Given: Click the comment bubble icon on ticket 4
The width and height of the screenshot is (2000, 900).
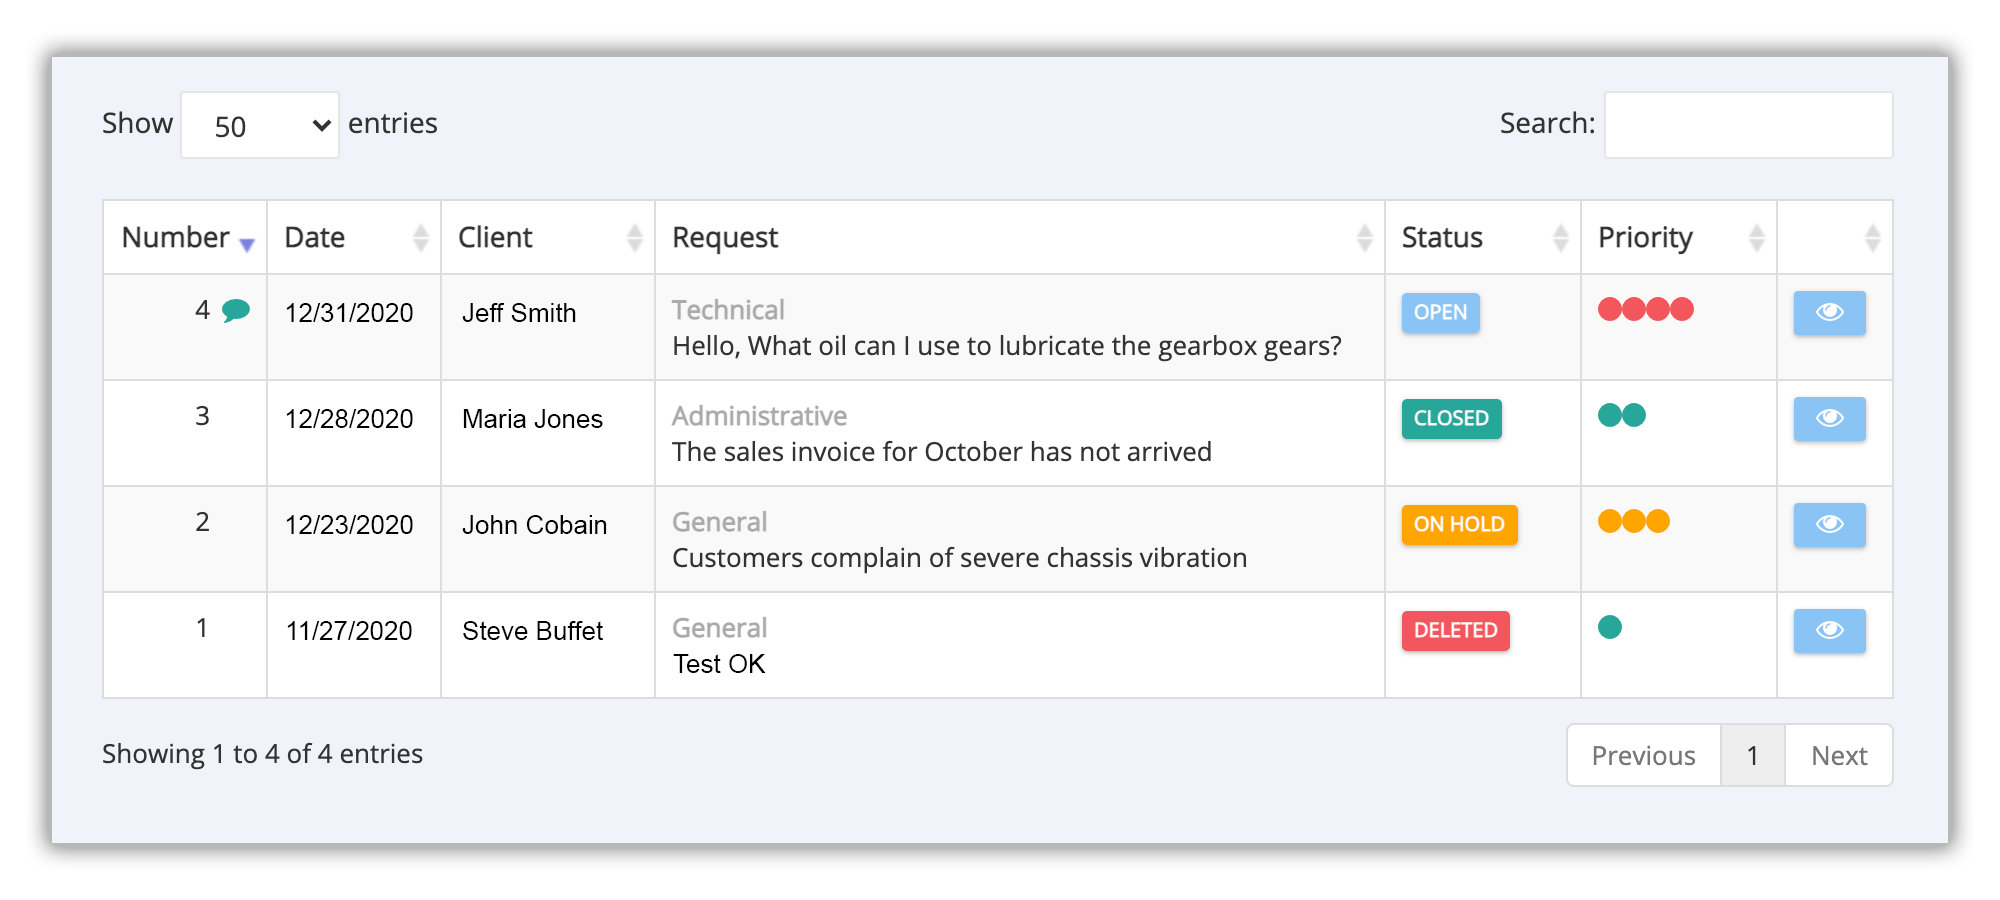Looking at the screenshot, I should (236, 311).
